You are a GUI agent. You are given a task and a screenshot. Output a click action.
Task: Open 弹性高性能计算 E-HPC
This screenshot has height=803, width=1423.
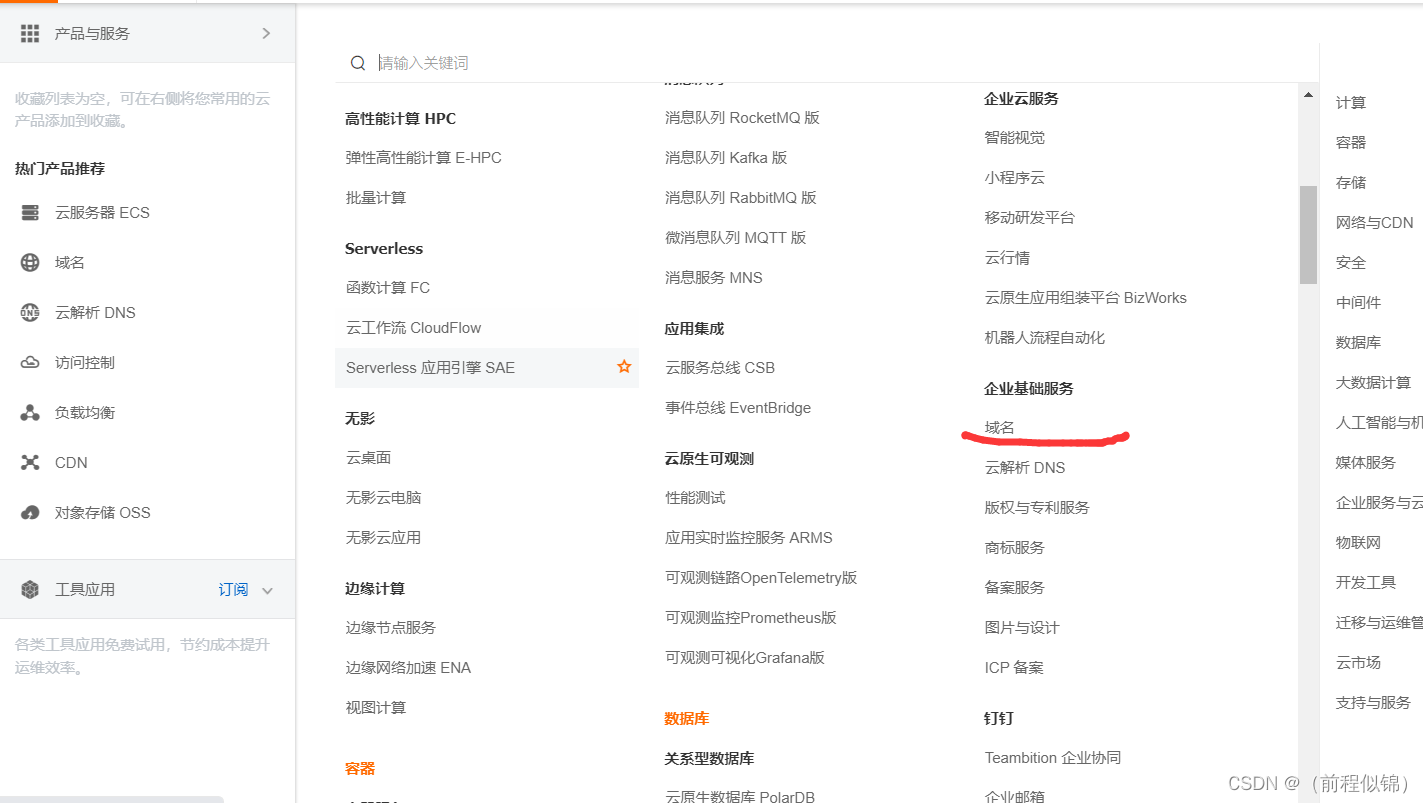point(424,157)
